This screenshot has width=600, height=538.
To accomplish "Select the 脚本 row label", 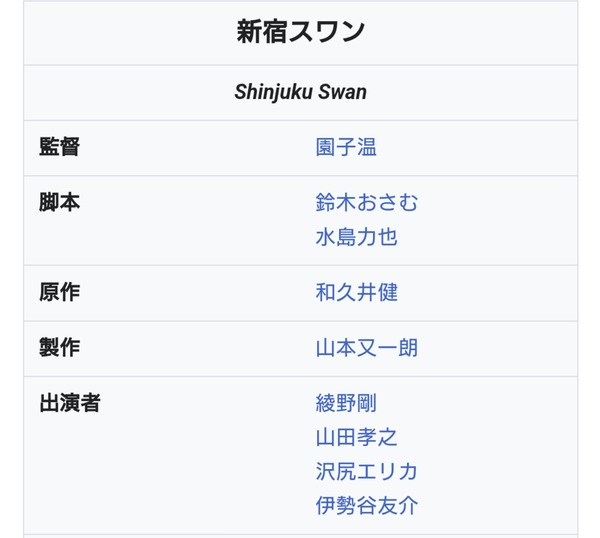I will pos(59,203).
